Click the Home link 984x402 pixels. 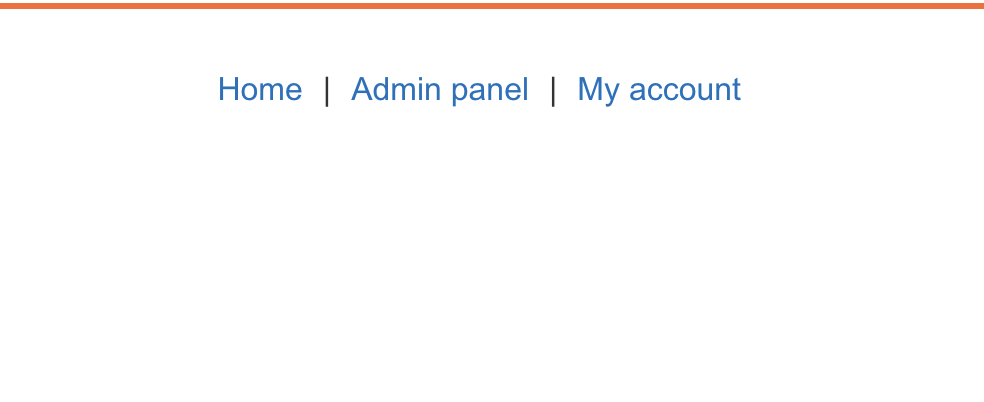pos(259,90)
